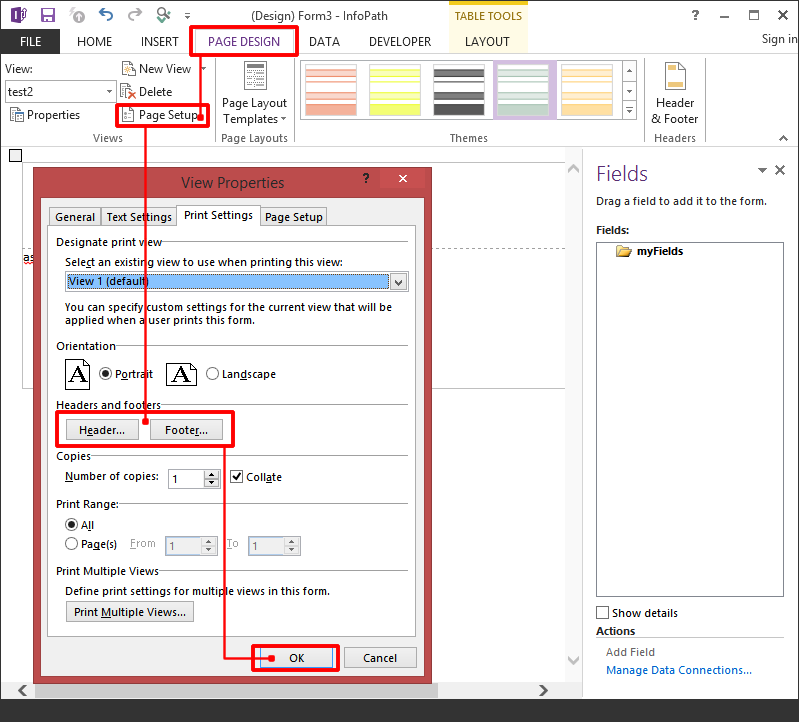Click Header & Footer ribbon button
The height and width of the screenshot is (722, 799).
click(675, 93)
